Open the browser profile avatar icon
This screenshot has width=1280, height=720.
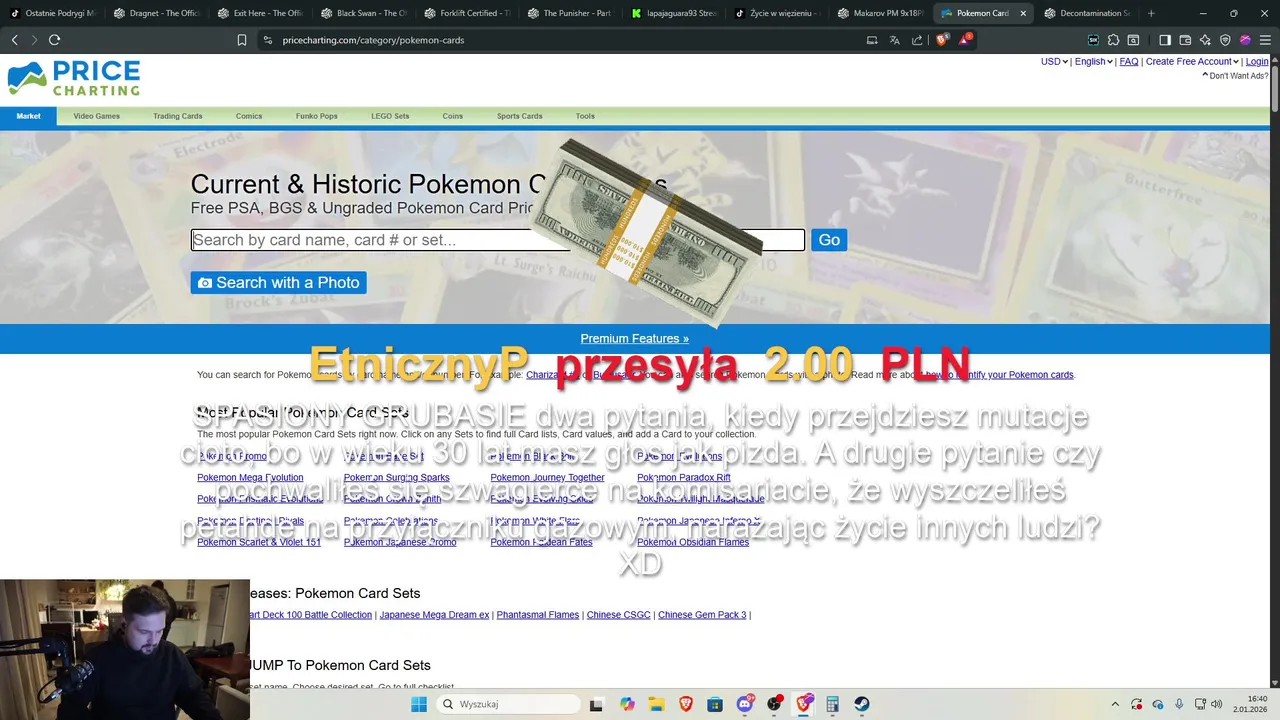coord(1245,40)
